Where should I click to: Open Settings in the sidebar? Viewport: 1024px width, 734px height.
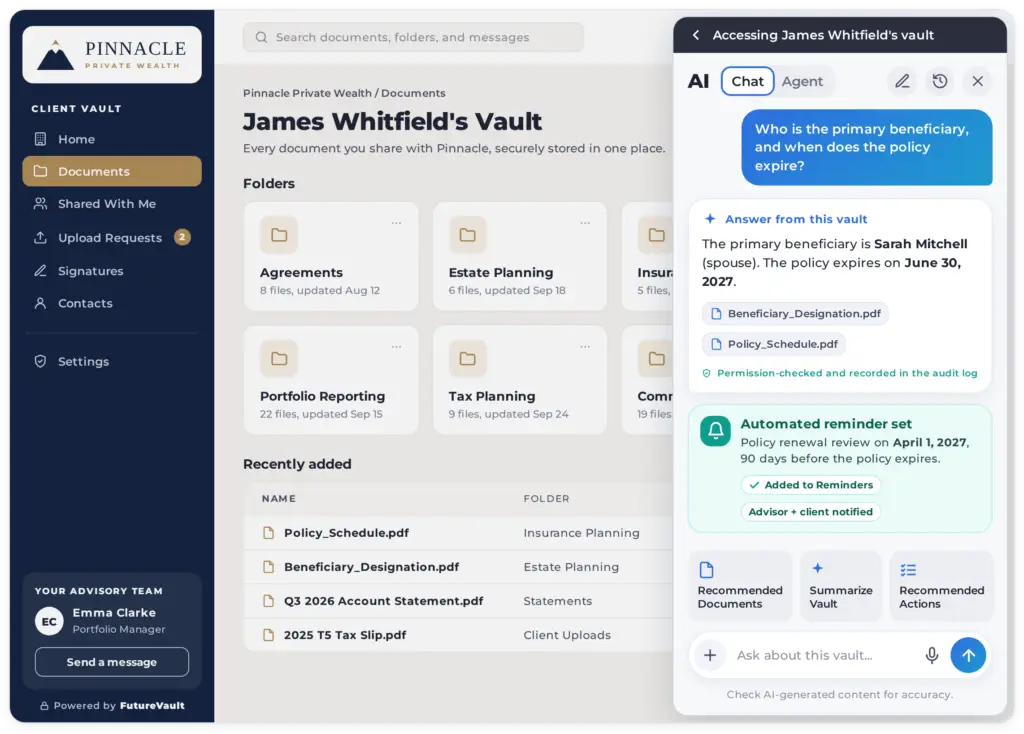point(112,361)
